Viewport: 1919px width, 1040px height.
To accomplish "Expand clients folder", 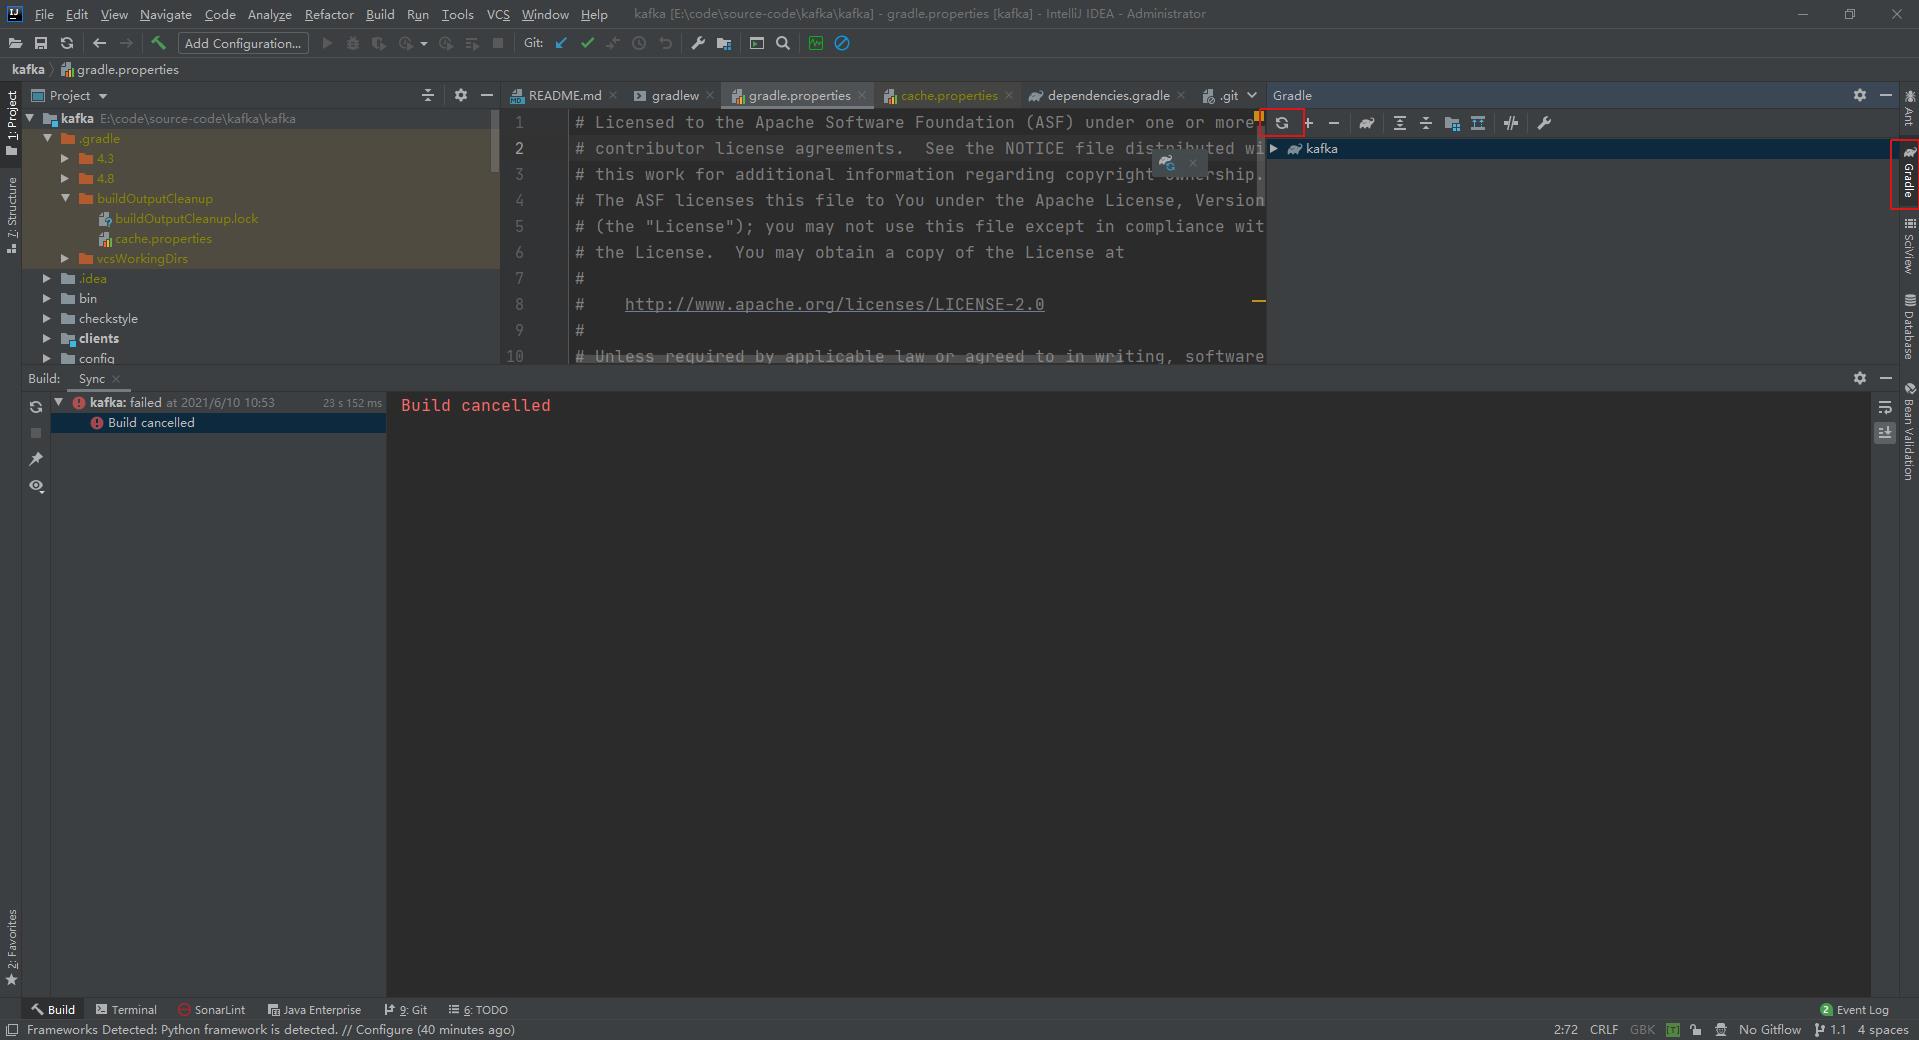I will [x=47, y=338].
